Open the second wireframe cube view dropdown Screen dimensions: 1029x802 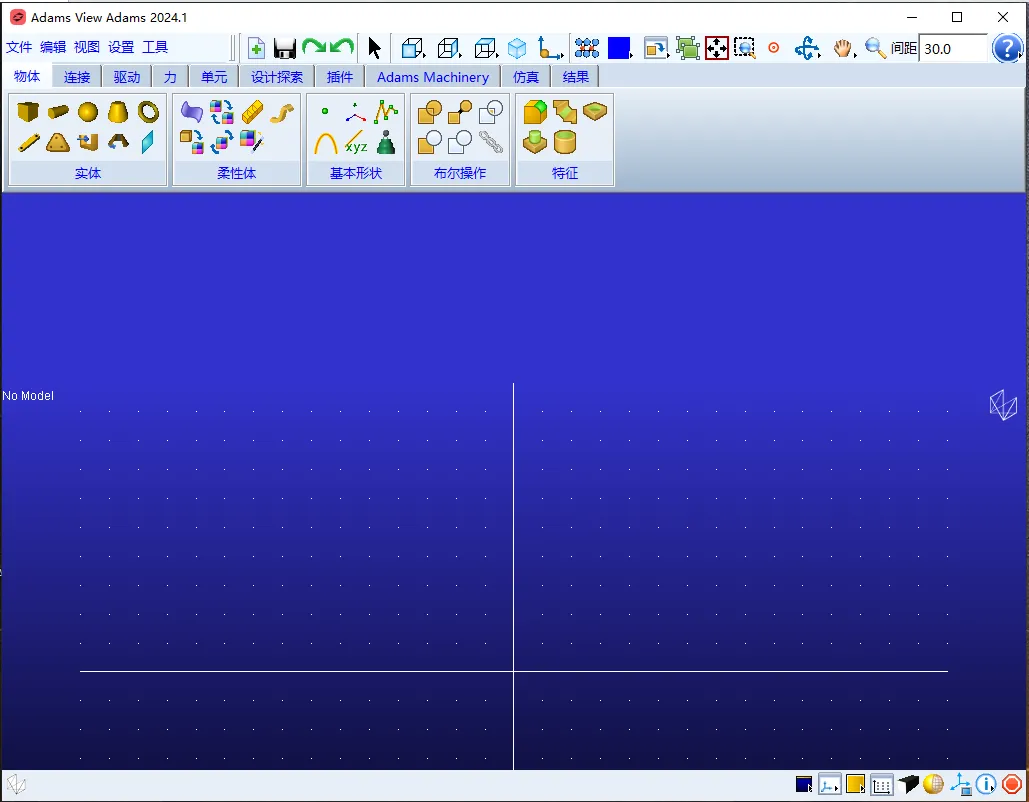pyautogui.click(x=450, y=48)
